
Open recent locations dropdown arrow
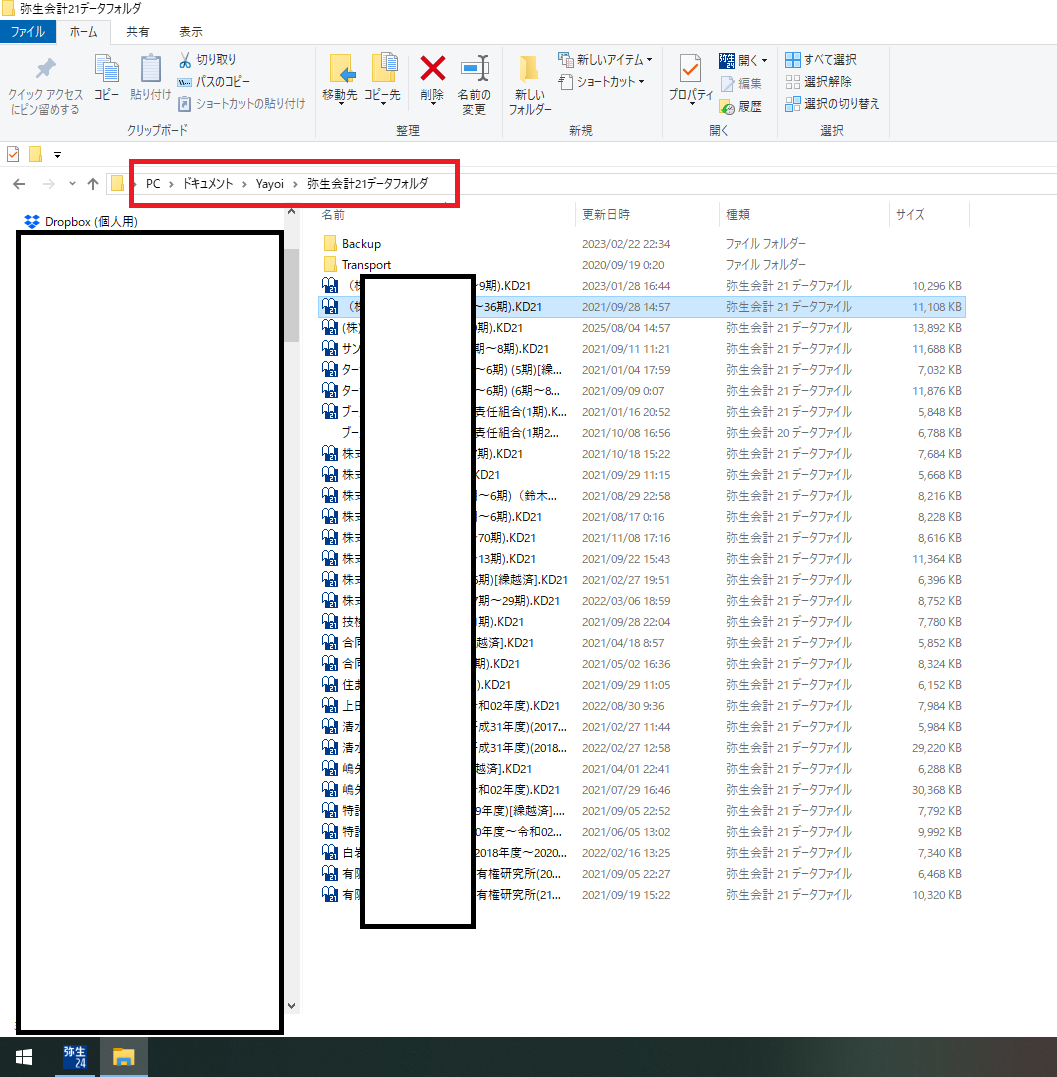click(x=72, y=184)
